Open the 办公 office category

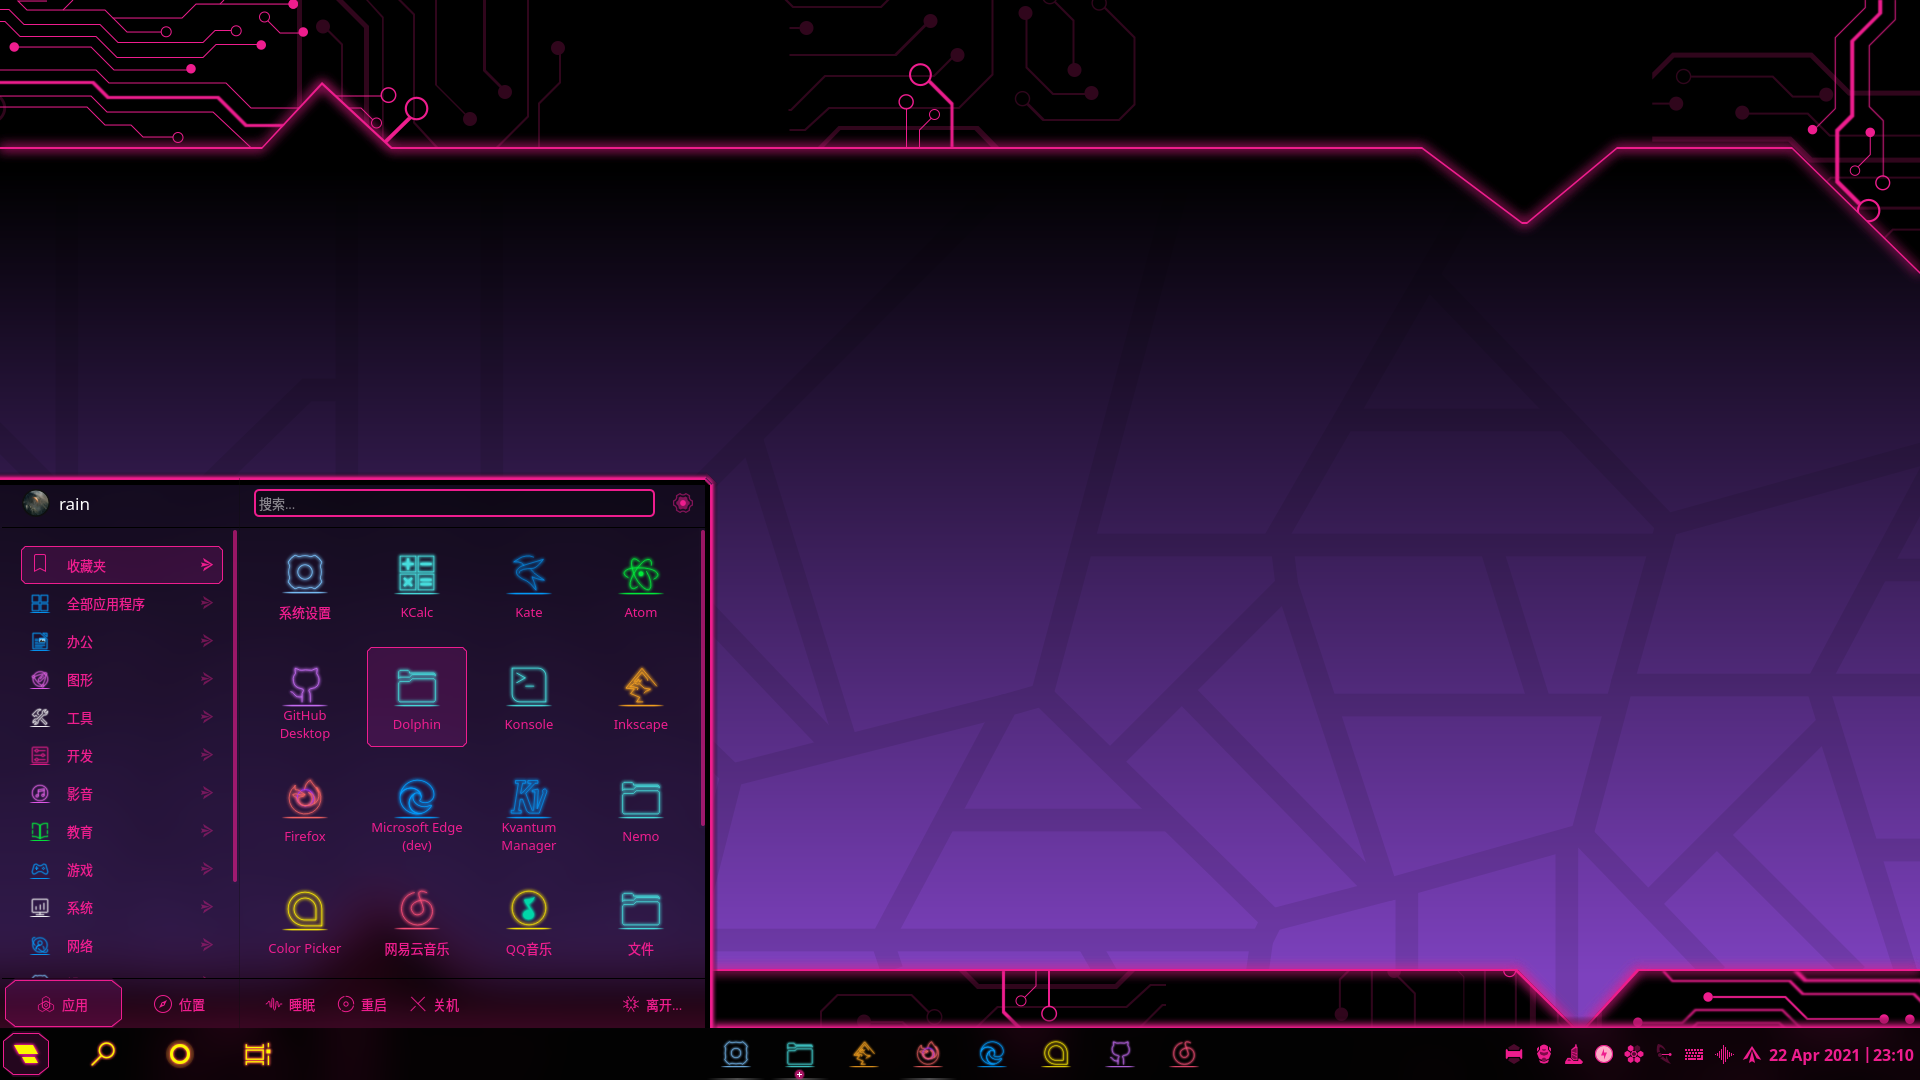[x=122, y=641]
